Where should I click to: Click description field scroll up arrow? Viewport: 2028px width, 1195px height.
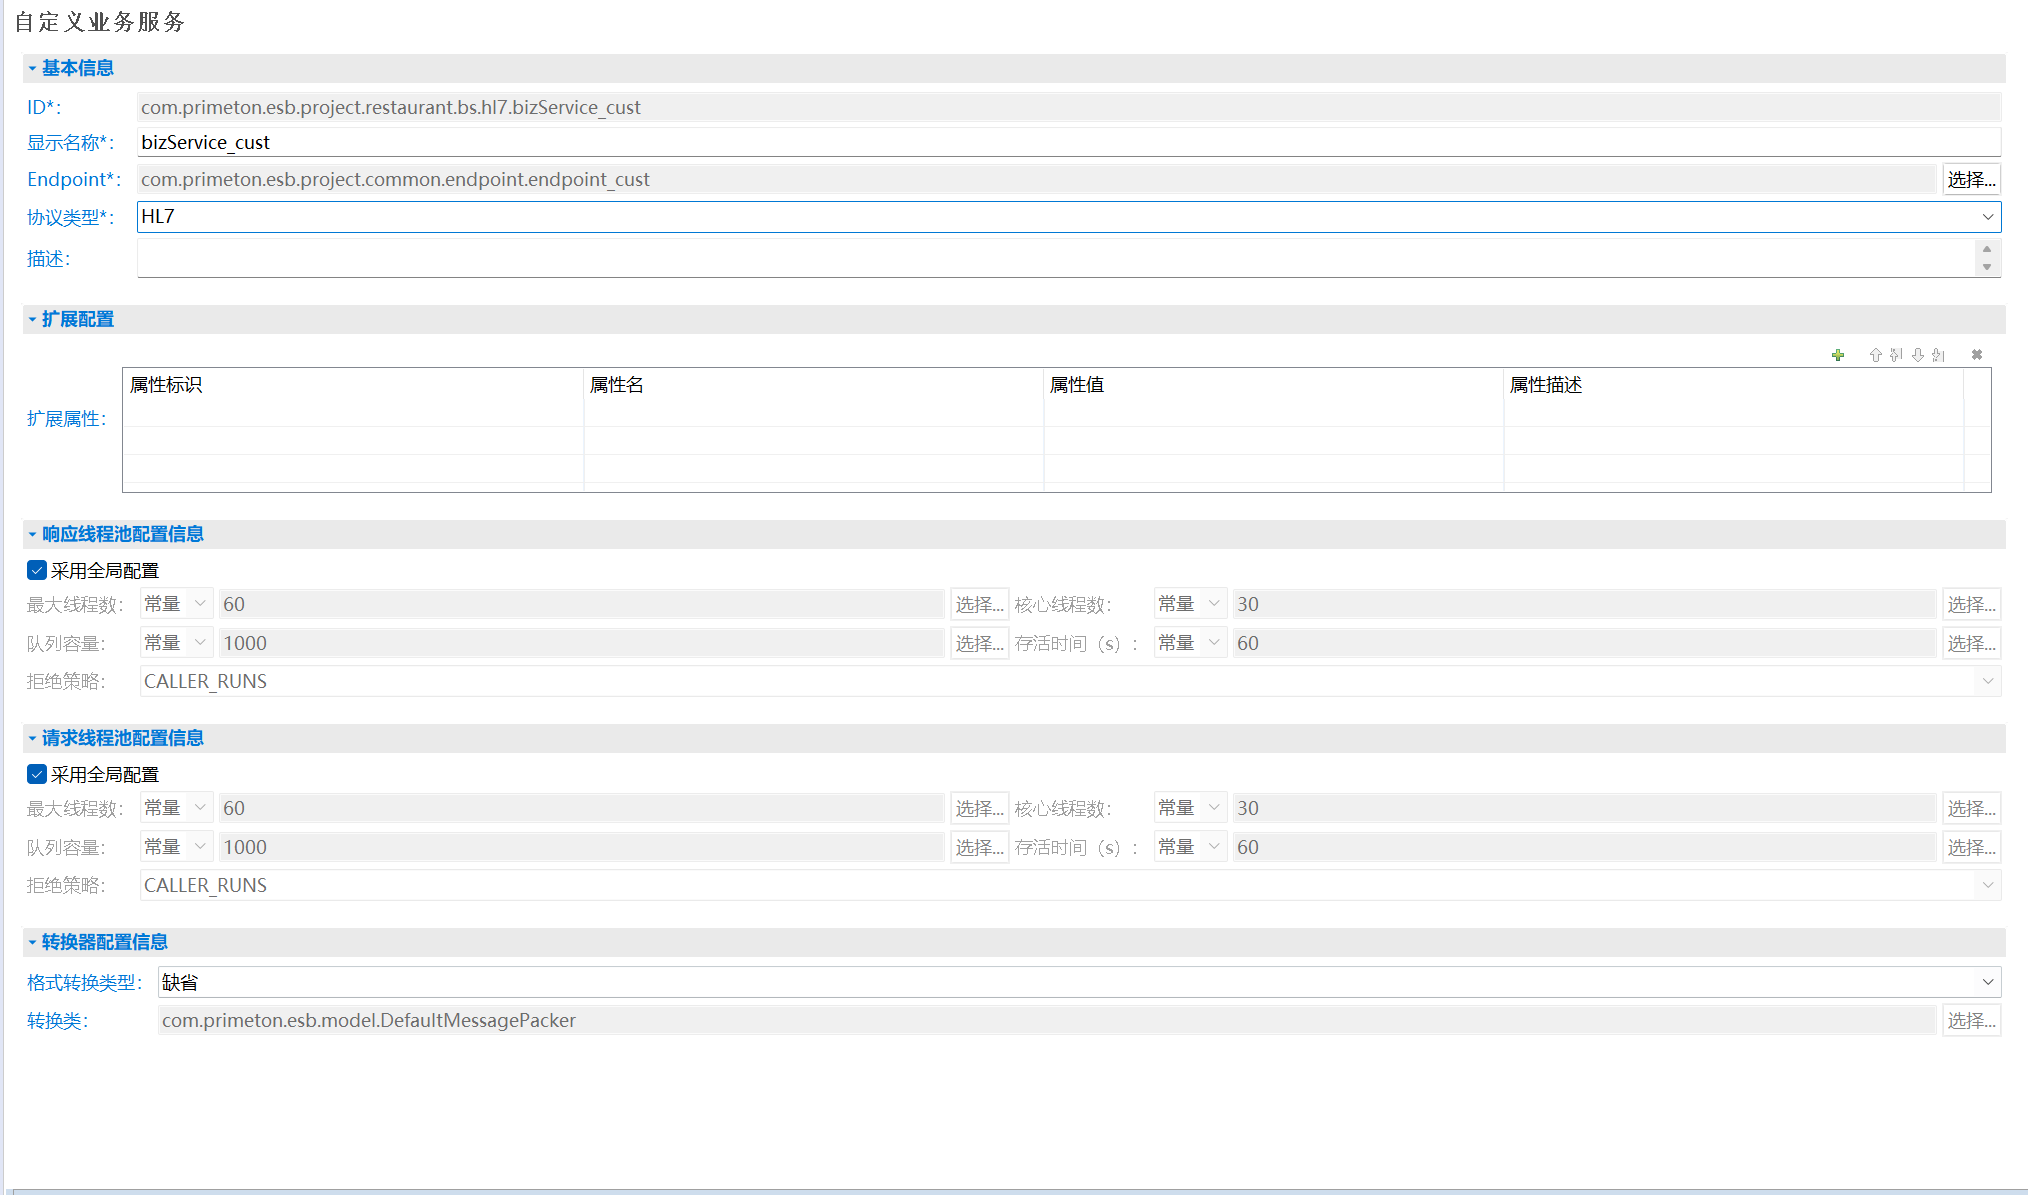(1987, 249)
